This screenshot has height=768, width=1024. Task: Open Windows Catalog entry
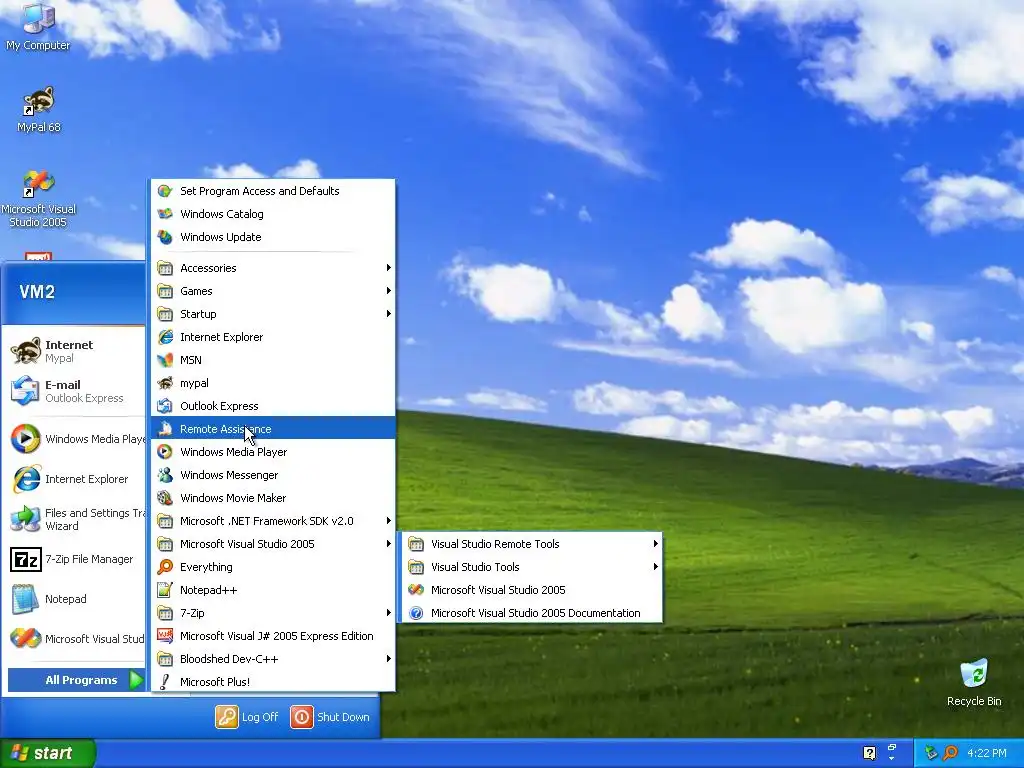click(273, 214)
